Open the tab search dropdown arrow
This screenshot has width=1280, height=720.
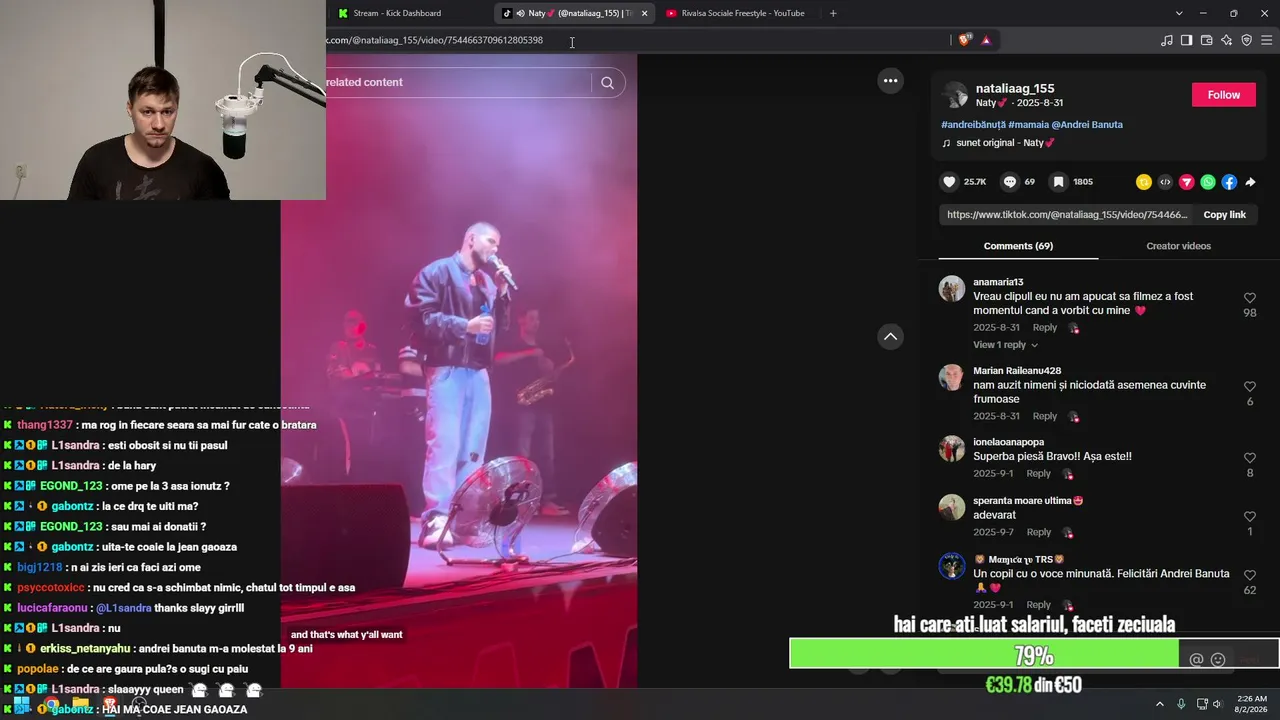1179,13
